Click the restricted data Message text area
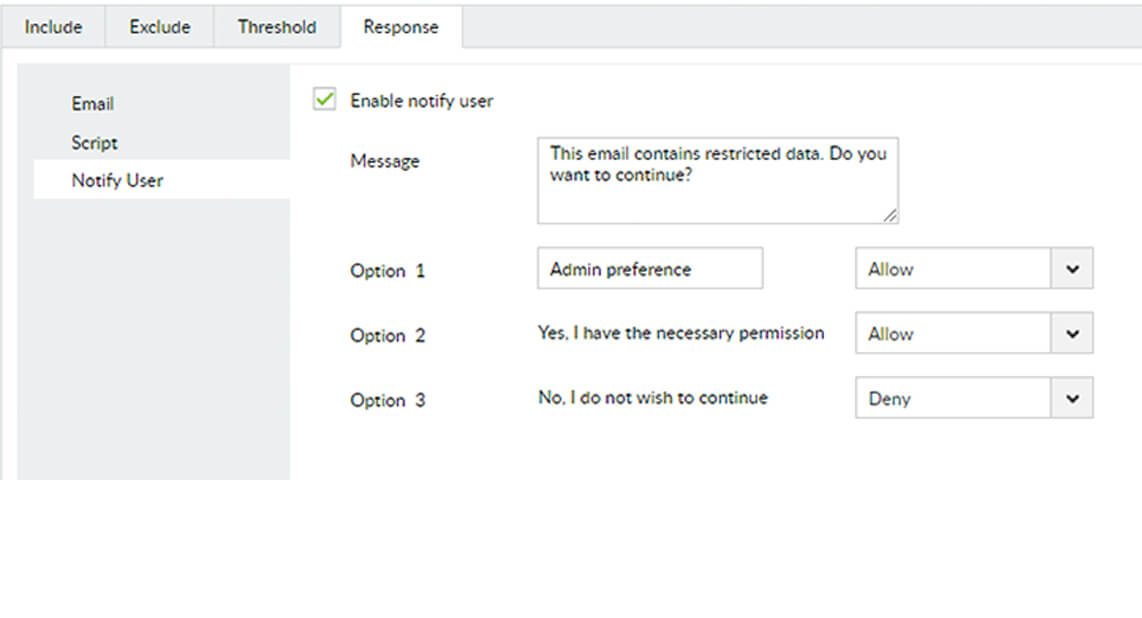The image size is (1142, 618). [717, 180]
